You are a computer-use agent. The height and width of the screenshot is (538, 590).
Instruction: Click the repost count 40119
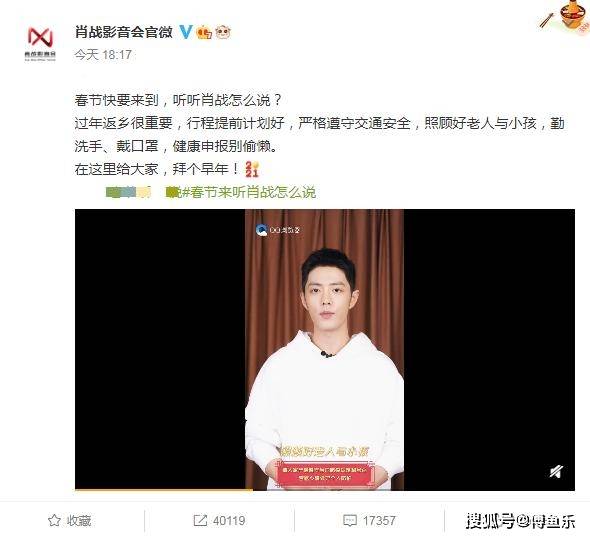click(229, 521)
